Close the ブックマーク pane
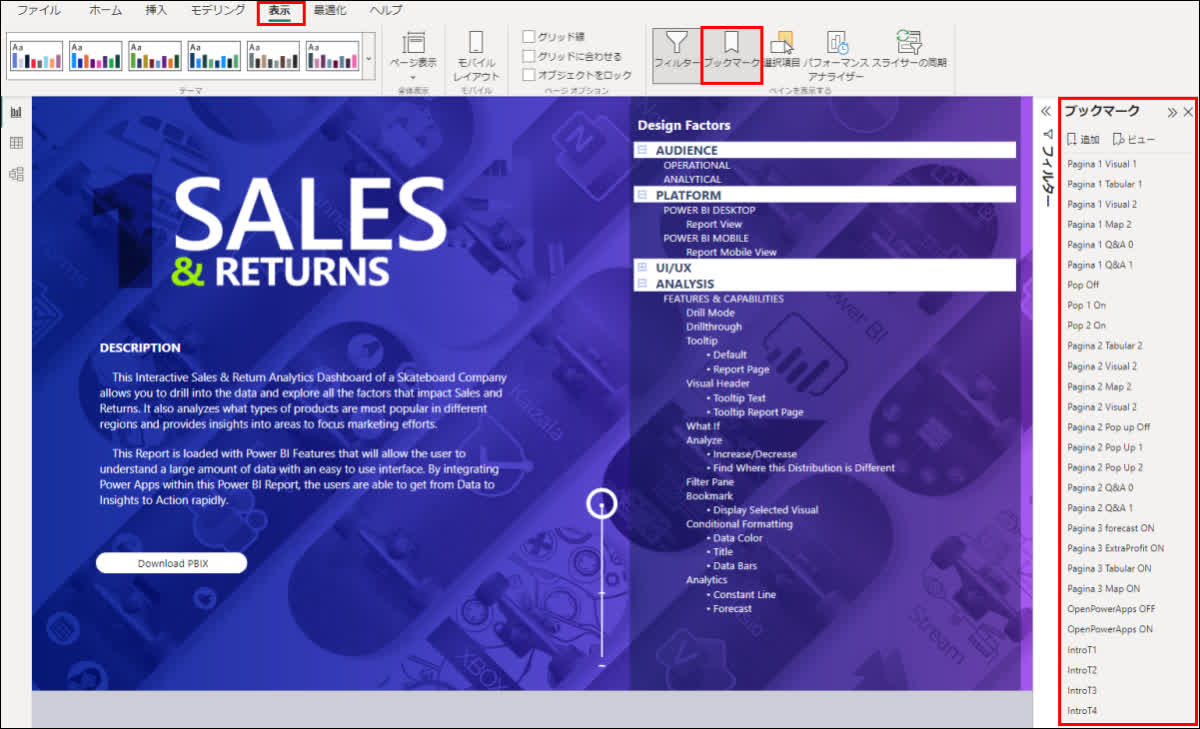The width and height of the screenshot is (1200, 729). [1188, 112]
